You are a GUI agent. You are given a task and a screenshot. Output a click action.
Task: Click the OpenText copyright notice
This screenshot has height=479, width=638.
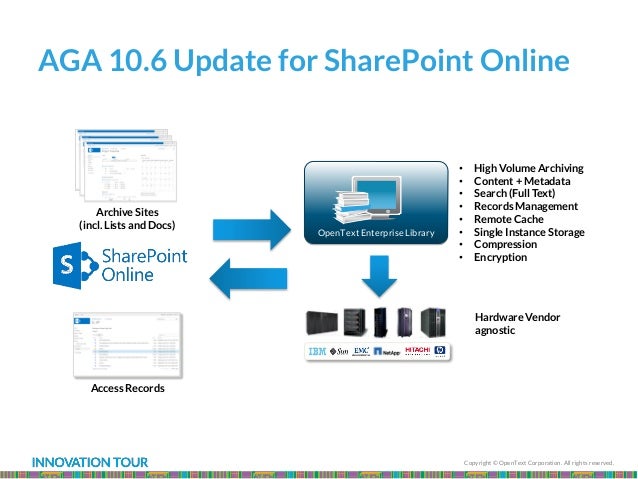pyautogui.click(x=539, y=463)
